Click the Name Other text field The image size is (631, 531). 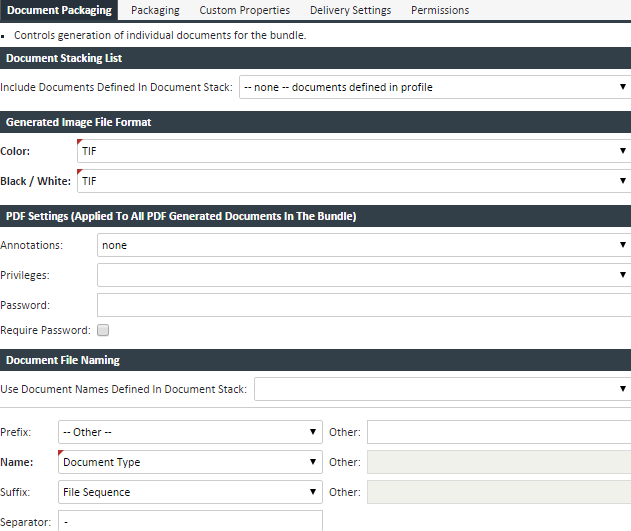[x=498, y=462]
